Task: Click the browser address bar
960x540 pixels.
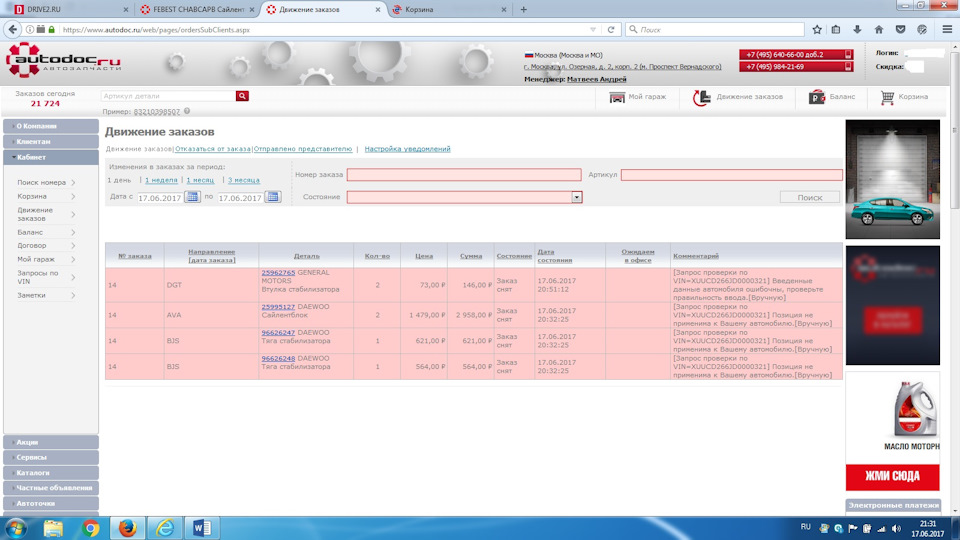Action: (x=324, y=29)
